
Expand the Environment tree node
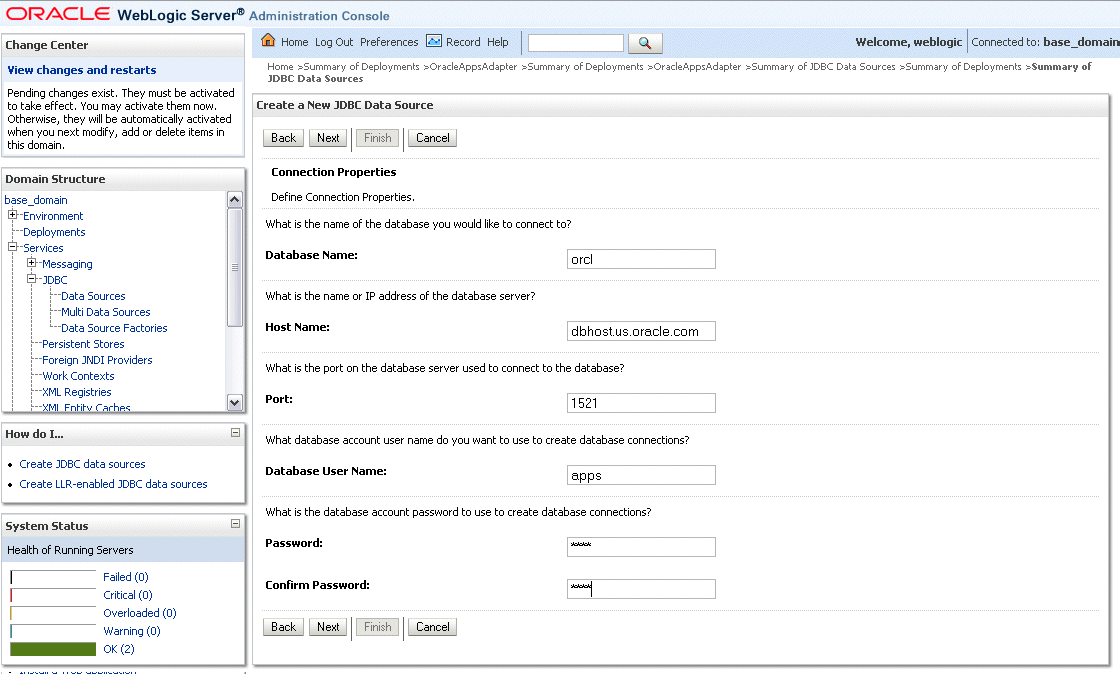tap(12, 215)
